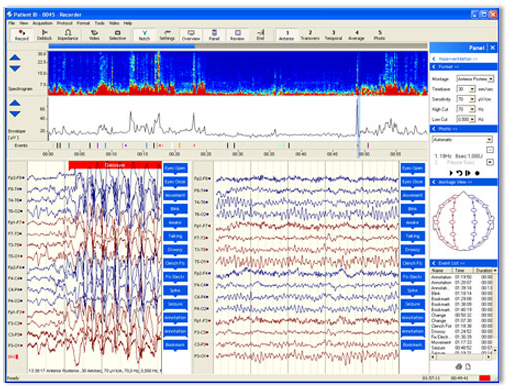Select montage 1 Anterior in toolbar
510x390 pixels.
click(x=287, y=35)
